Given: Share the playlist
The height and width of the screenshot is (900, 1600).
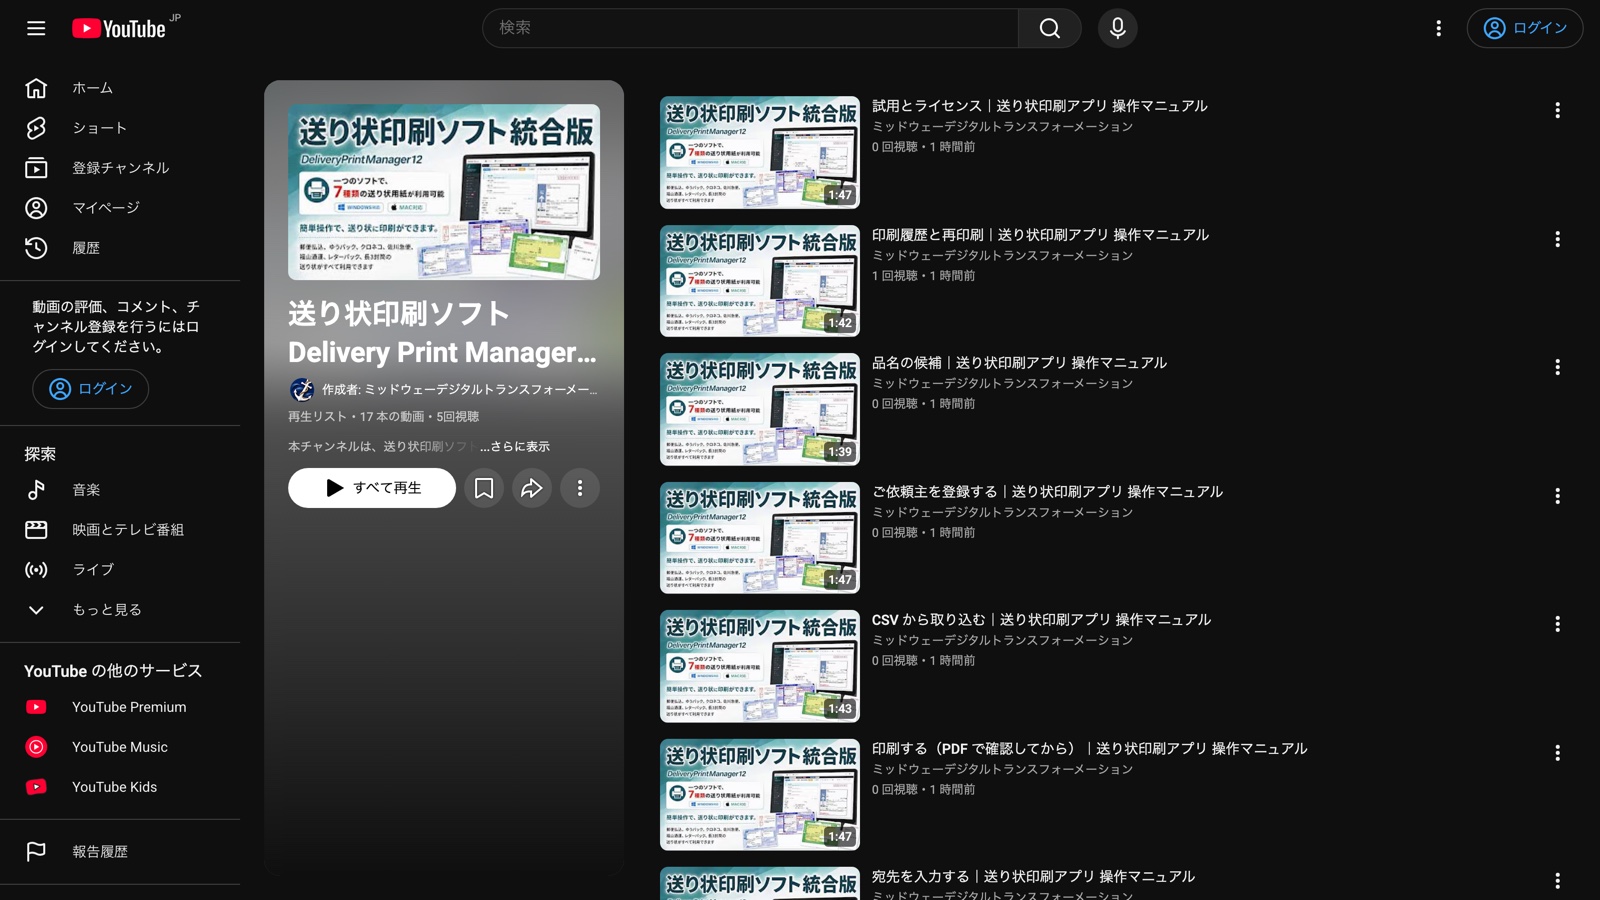Looking at the screenshot, I should pyautogui.click(x=532, y=488).
